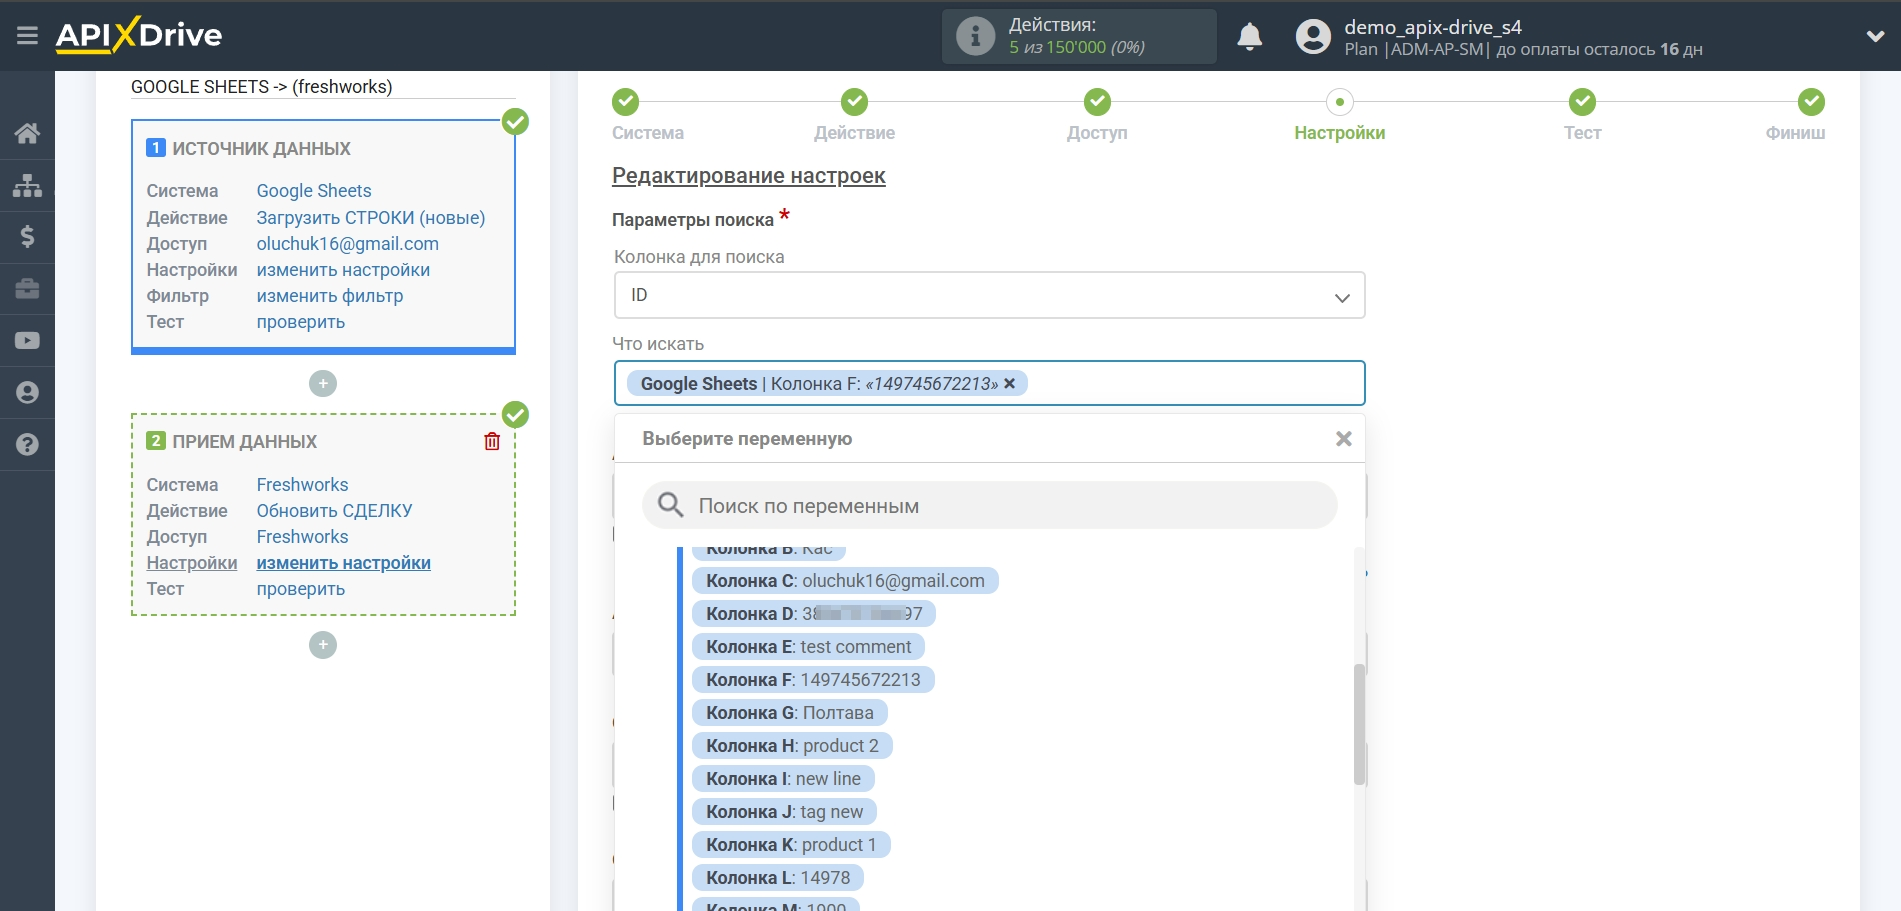Open the YouTube video tutorials icon

tap(27, 341)
